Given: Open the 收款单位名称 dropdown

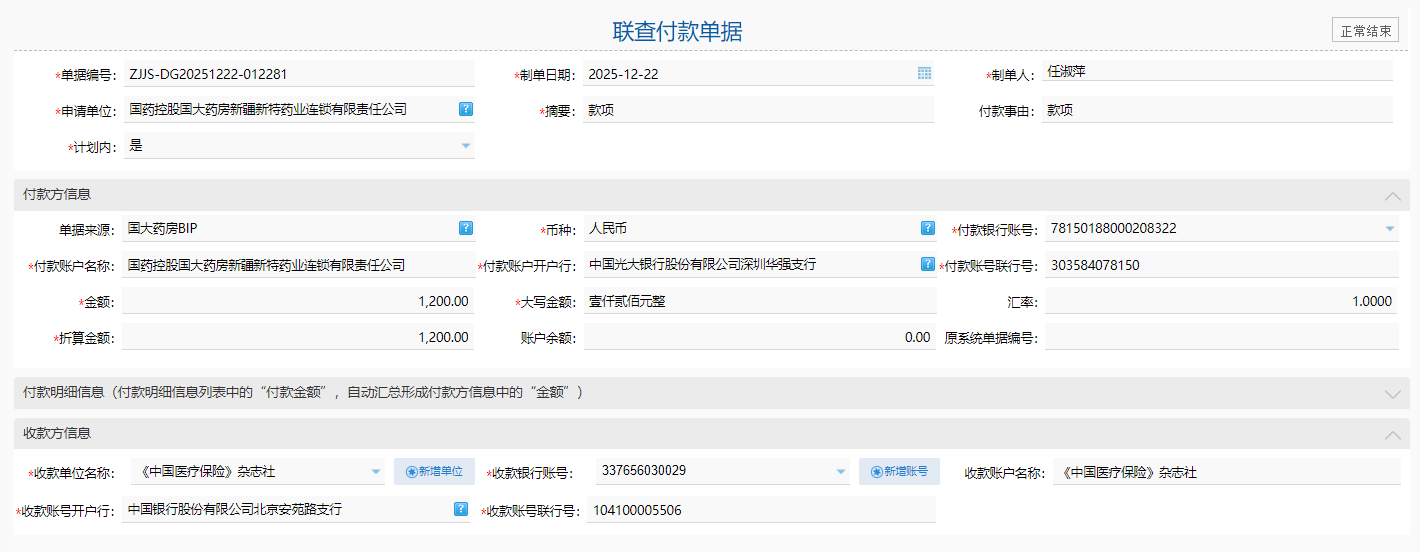Looking at the screenshot, I should pos(376,472).
